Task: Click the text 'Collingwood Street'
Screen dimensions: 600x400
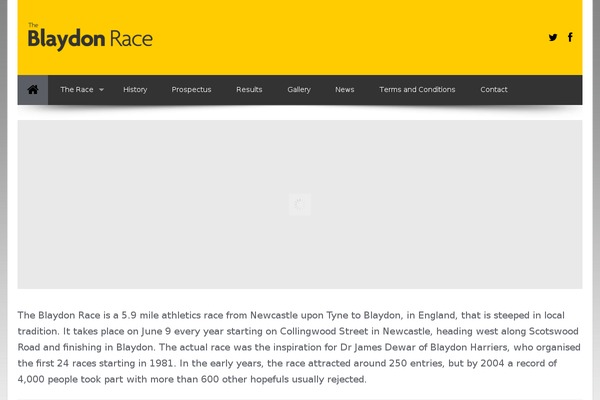Action: point(324,331)
